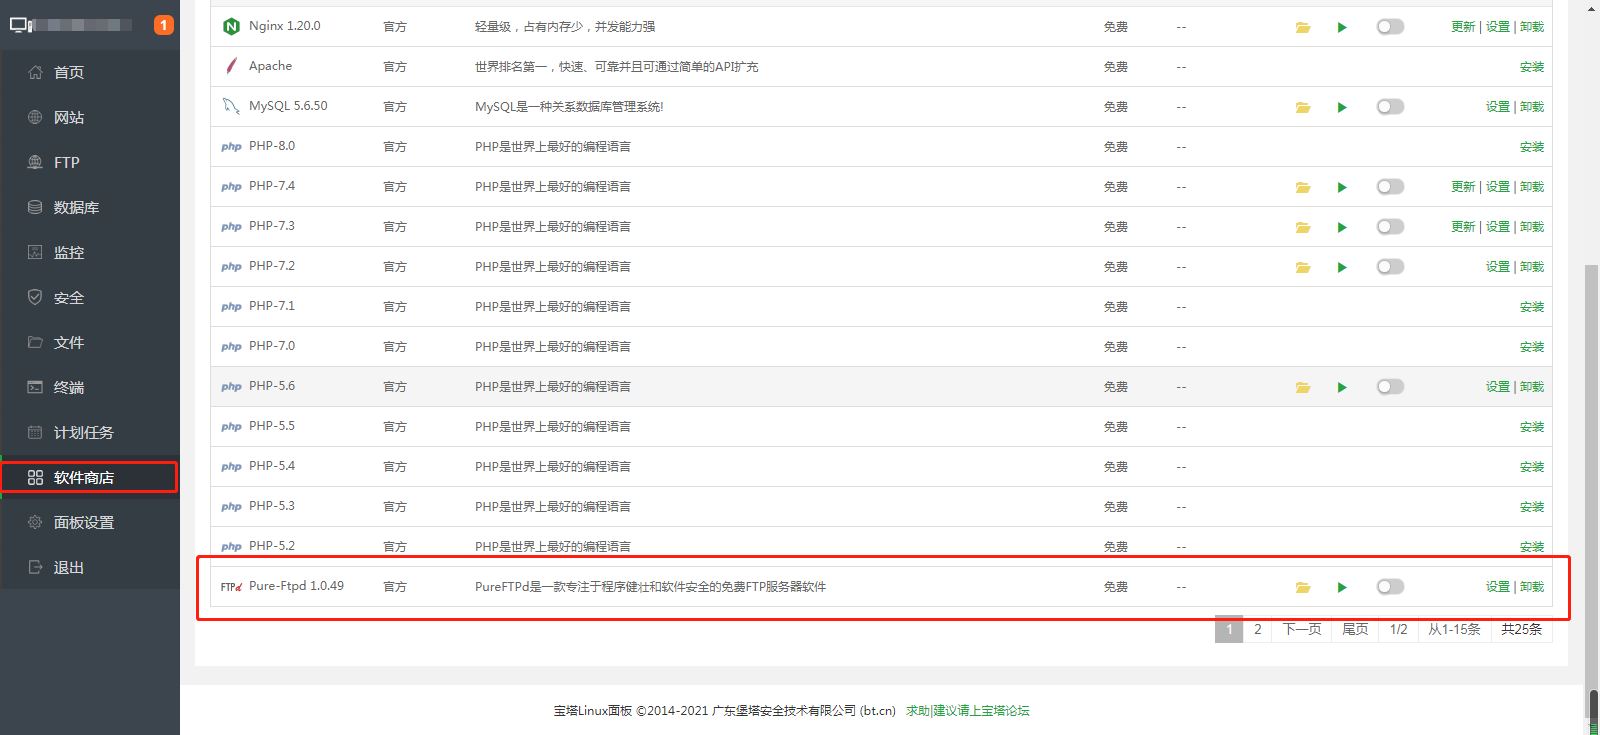This screenshot has width=1600, height=735.
Task: Toggle the PHP-7.3 display switch
Action: point(1390,227)
